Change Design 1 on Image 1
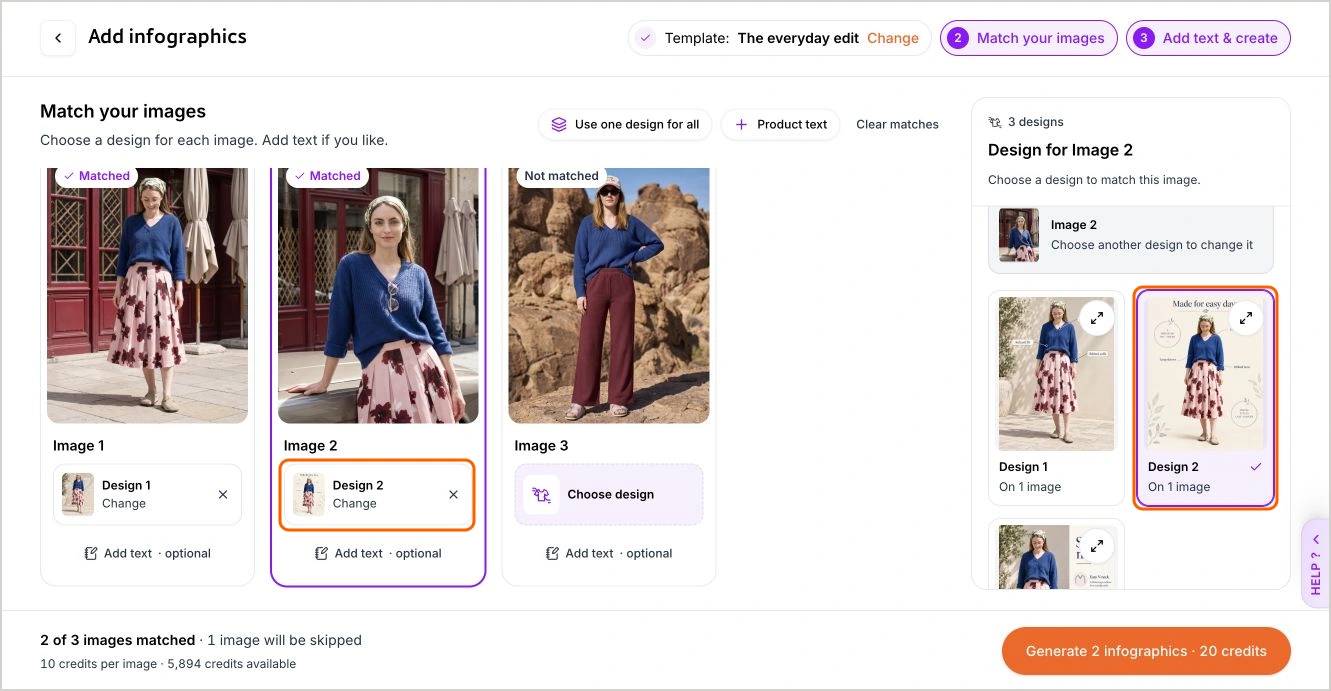The image size is (1331, 691). pyautogui.click(x=124, y=504)
